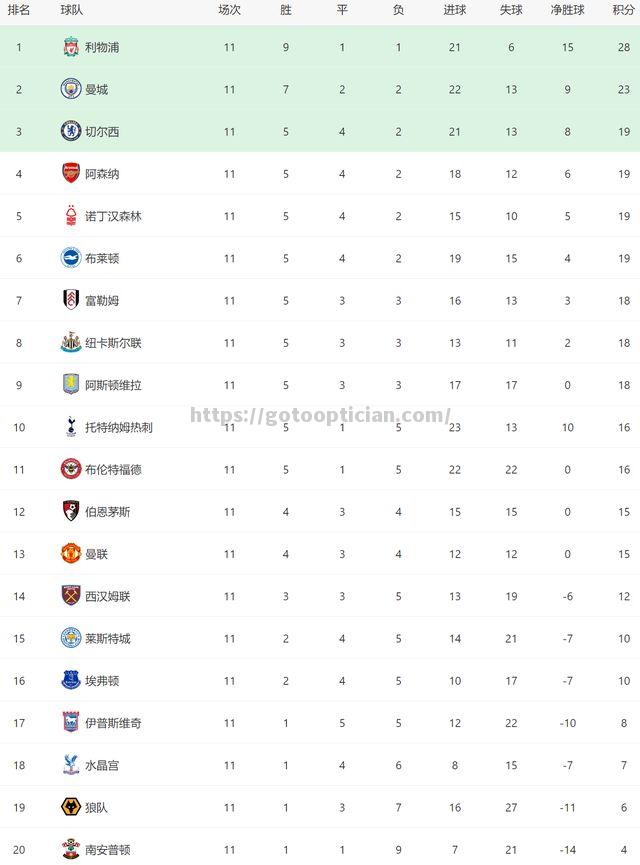Select the Brighton seagull badge
This screenshot has width=640, height=865.
pyautogui.click(x=71, y=258)
